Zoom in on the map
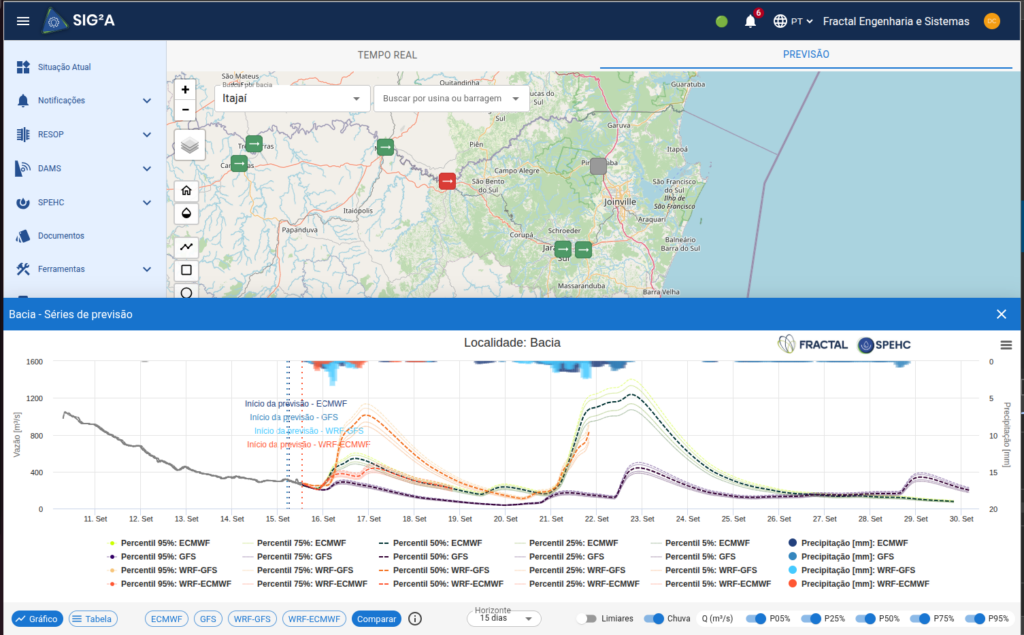 (x=185, y=90)
